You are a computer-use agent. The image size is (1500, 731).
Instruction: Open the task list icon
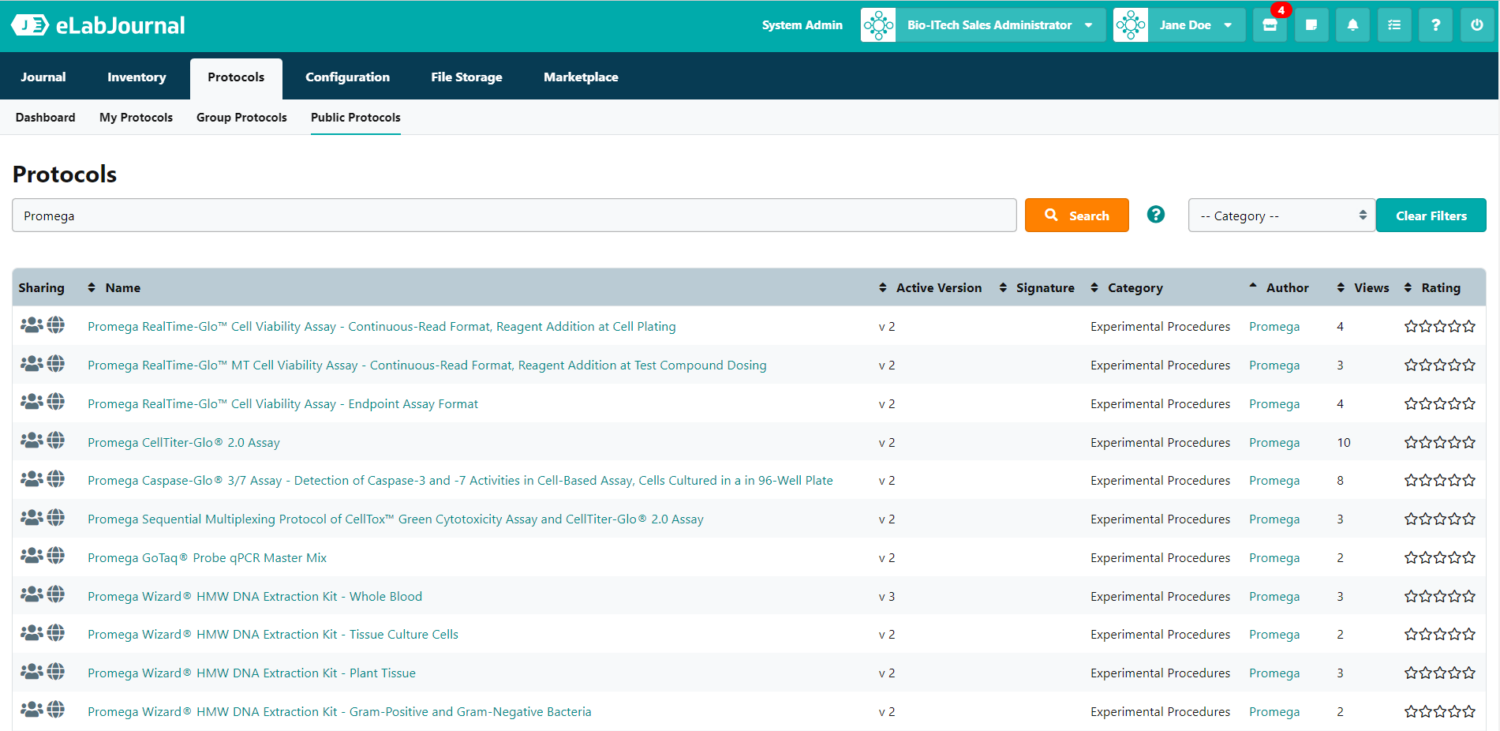coord(1394,26)
